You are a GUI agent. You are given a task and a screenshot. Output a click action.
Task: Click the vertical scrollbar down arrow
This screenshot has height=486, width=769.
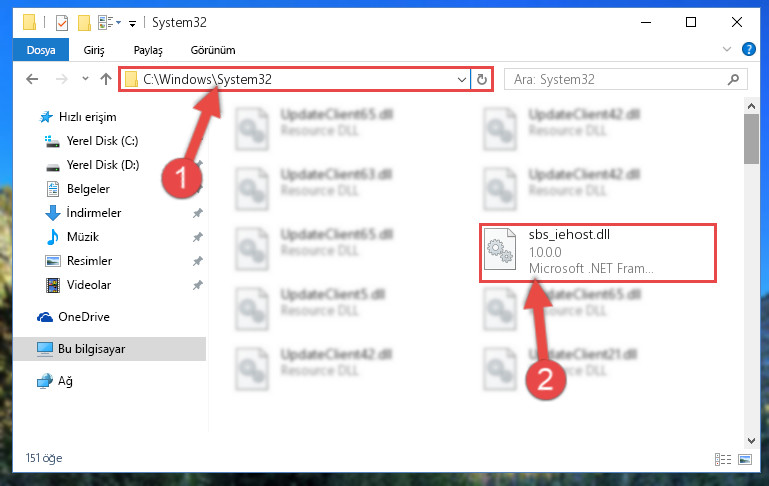pyautogui.click(x=751, y=440)
